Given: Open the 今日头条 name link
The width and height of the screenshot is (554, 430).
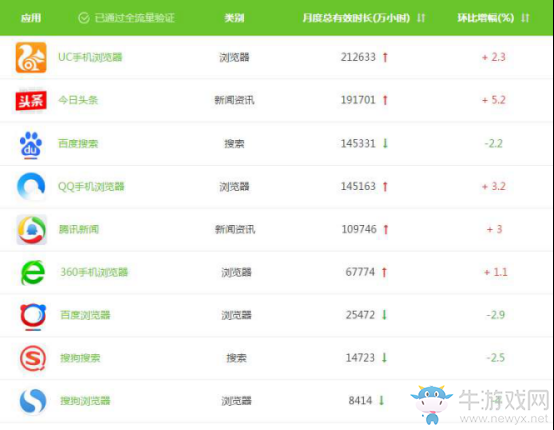Looking at the screenshot, I should [78, 100].
